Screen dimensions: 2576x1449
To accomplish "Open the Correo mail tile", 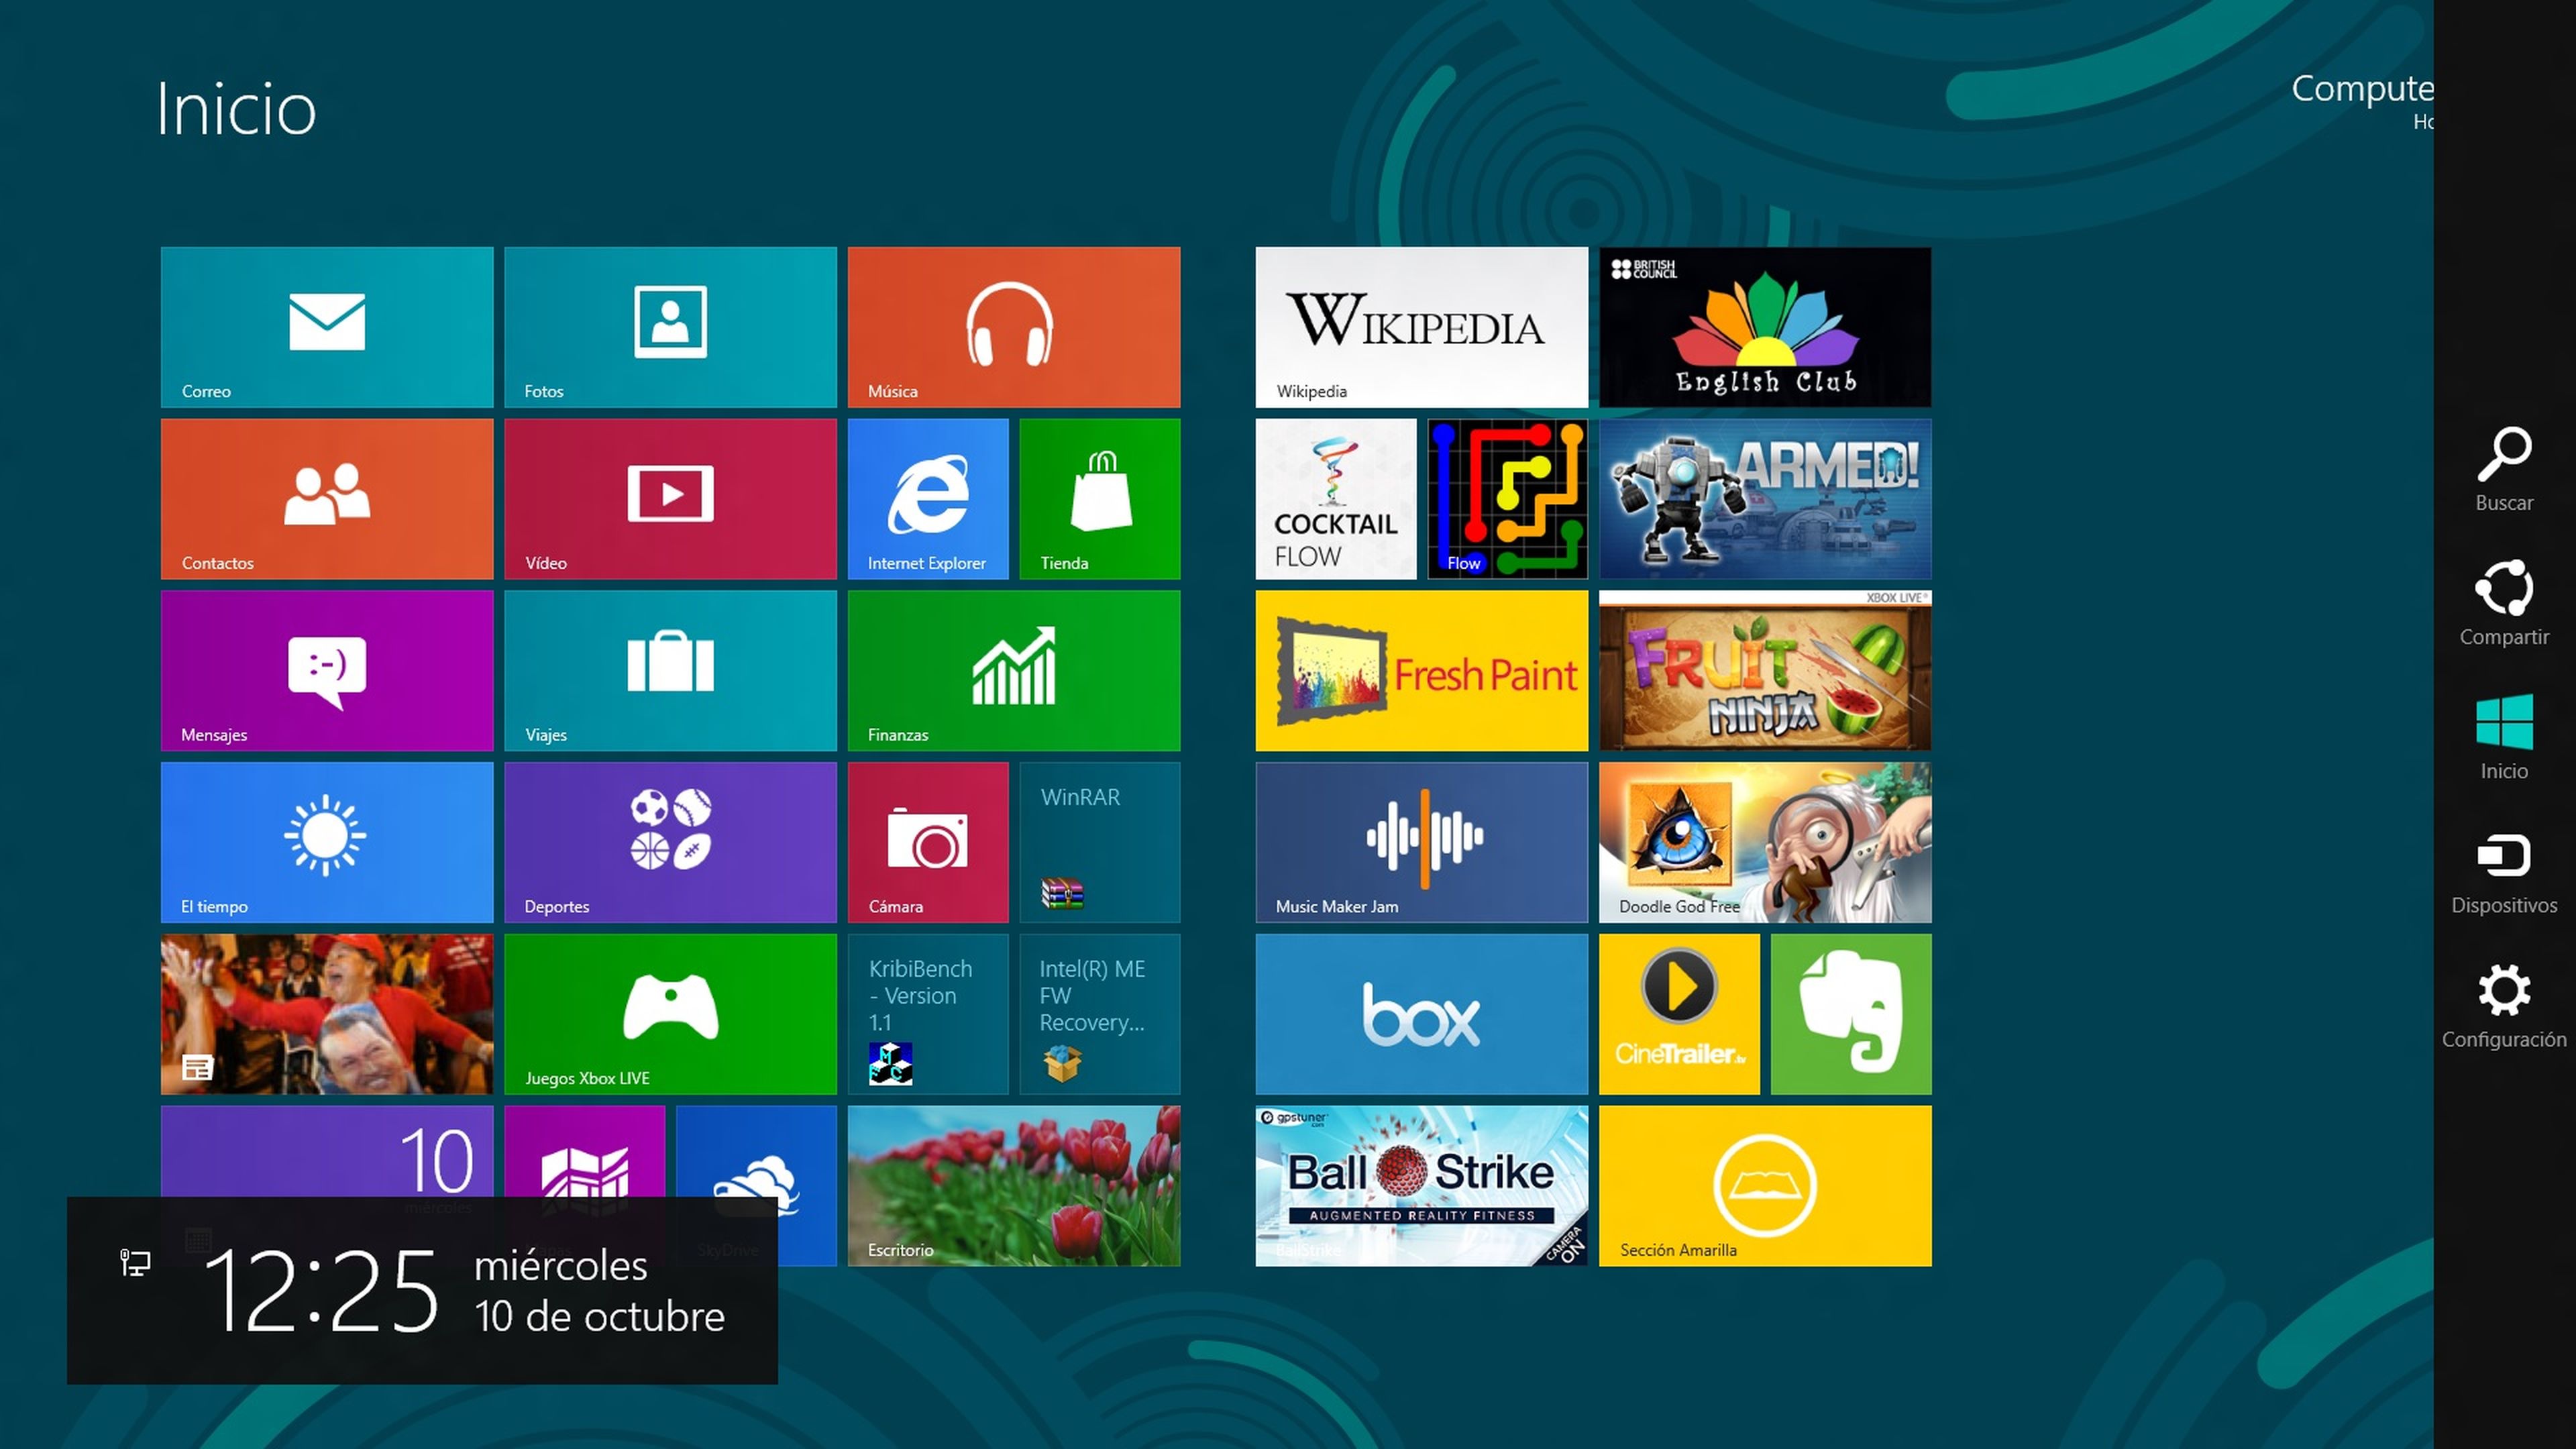I will 326,326.
